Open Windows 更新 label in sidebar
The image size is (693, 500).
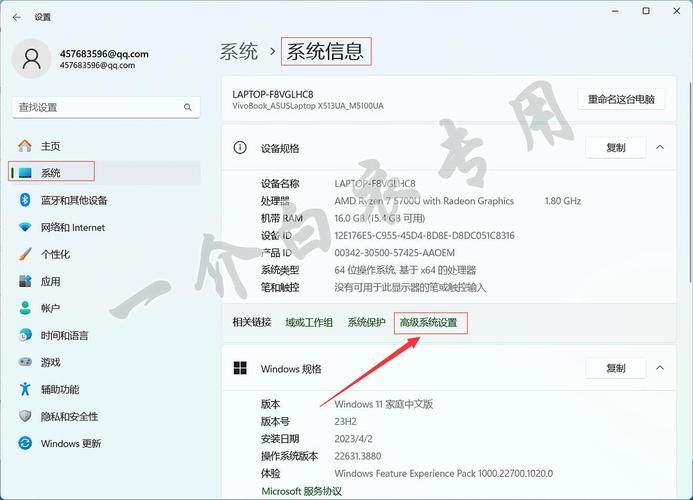[x=71, y=443]
